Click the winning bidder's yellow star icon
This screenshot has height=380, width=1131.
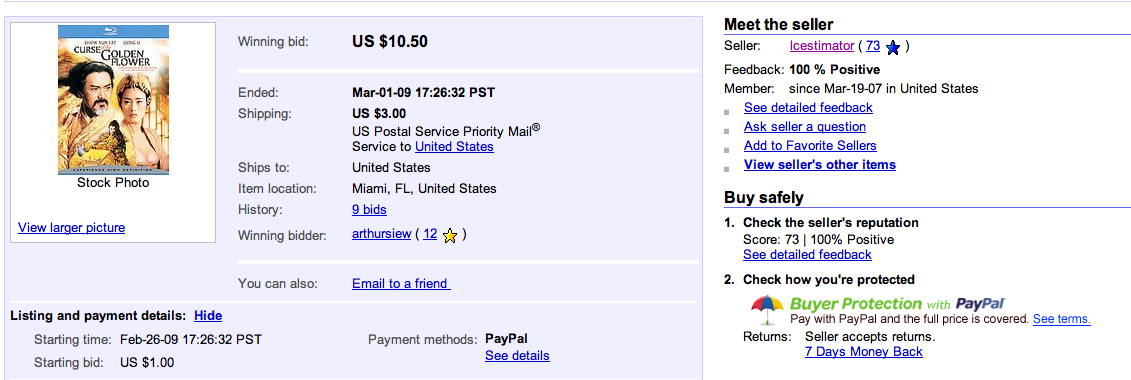pos(449,235)
